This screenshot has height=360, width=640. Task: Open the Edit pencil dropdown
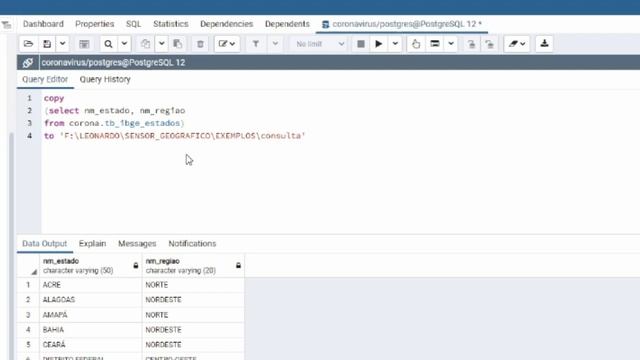click(227, 44)
